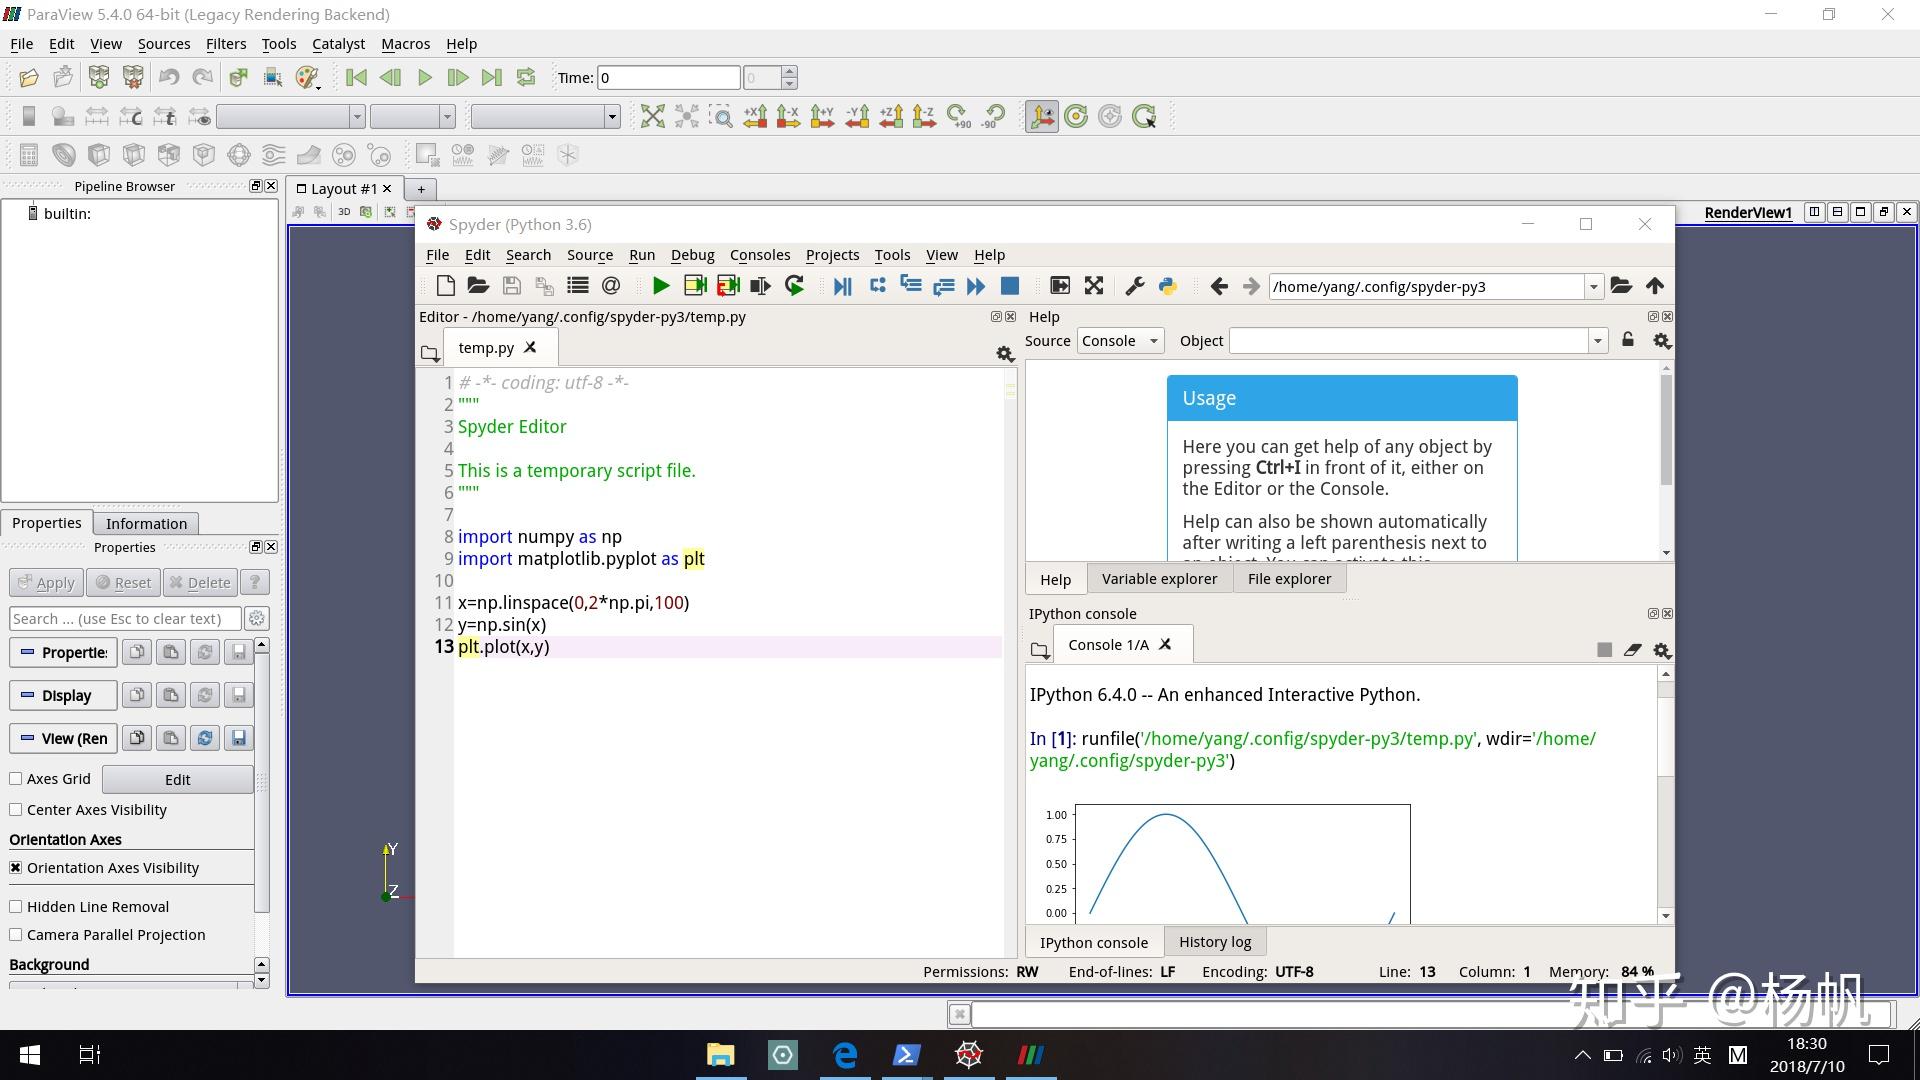The height and width of the screenshot is (1080, 1920).
Task: Click the IPython console vertical scrollbar
Action: click(x=1665, y=795)
